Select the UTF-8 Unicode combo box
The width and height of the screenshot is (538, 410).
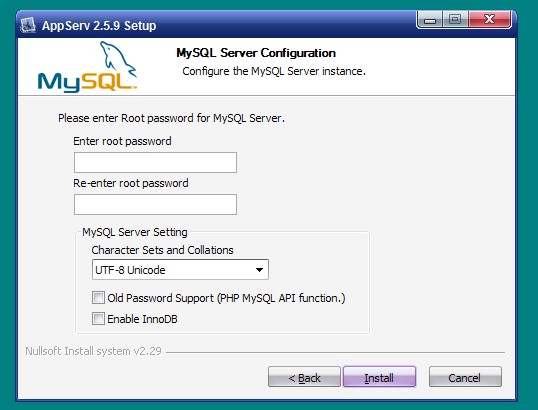180,270
